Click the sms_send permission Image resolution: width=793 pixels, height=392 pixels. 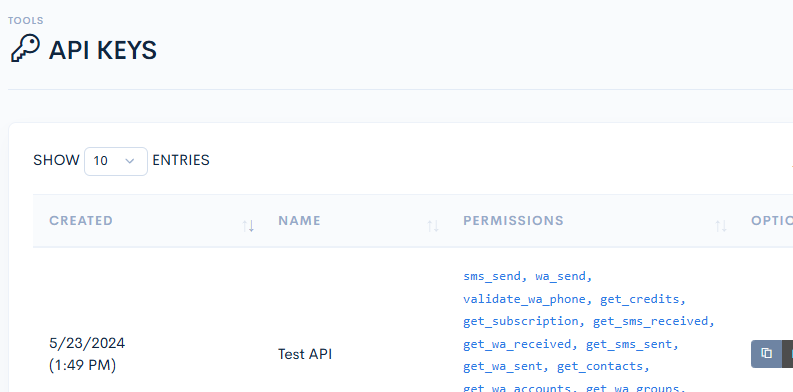(x=492, y=276)
